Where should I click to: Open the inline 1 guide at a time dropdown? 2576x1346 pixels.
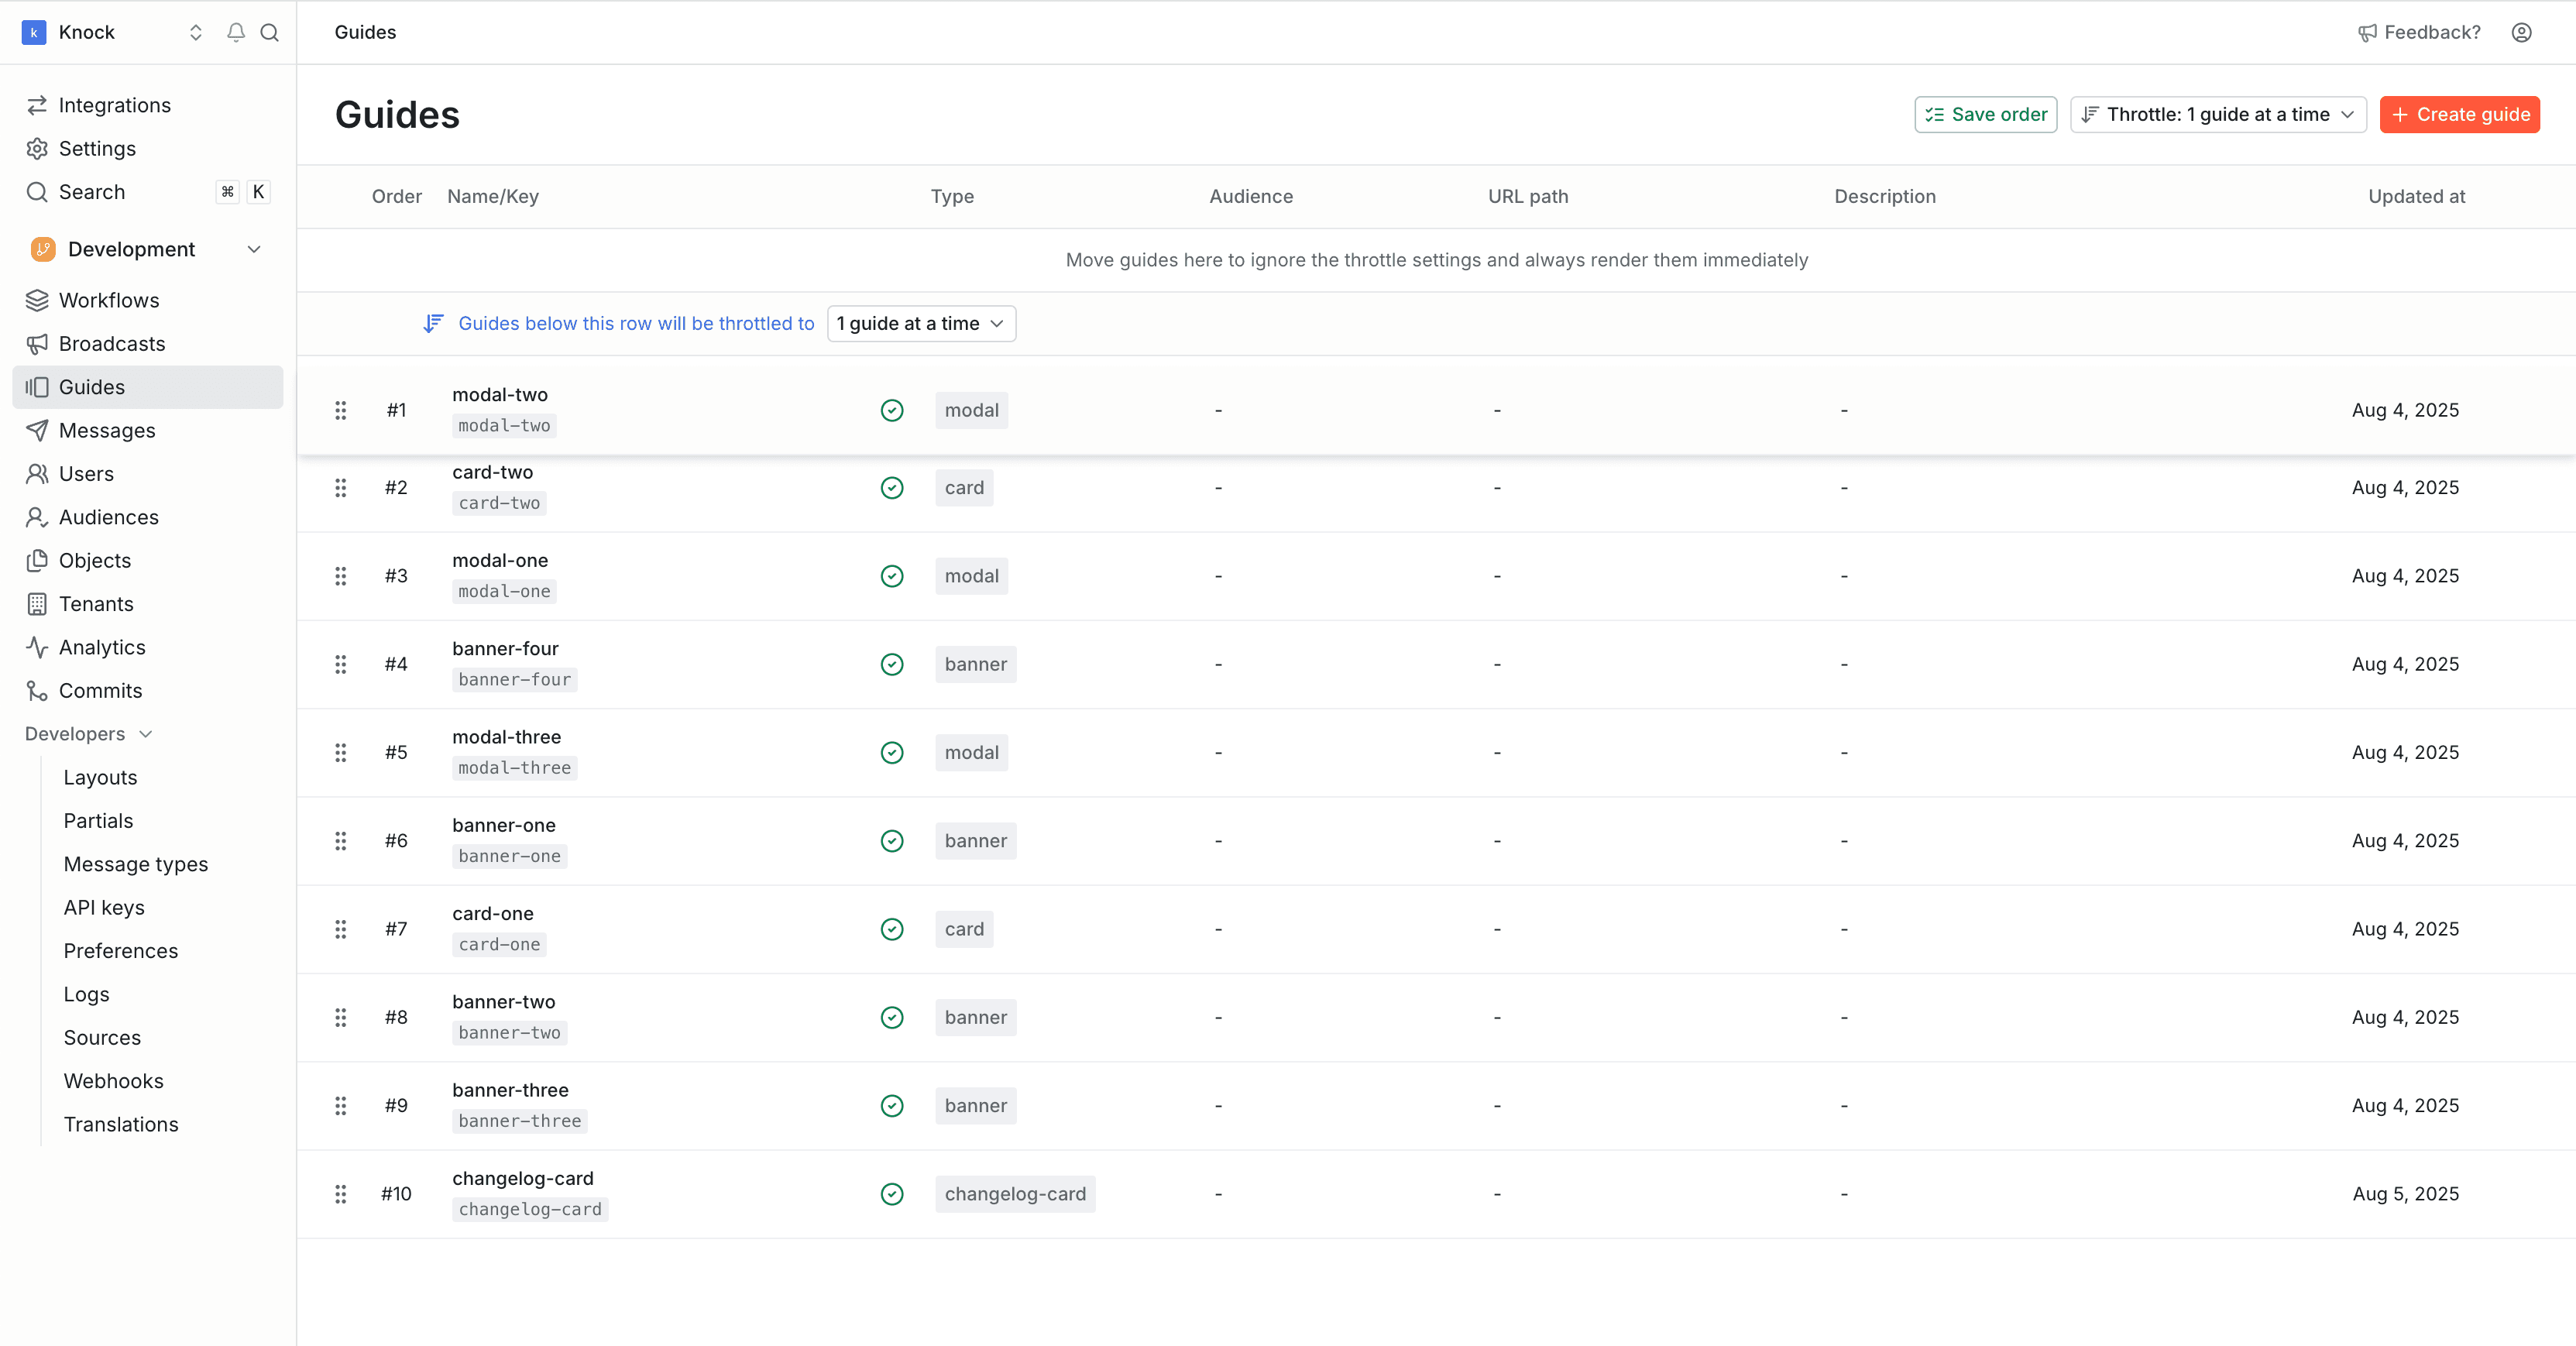coord(921,323)
